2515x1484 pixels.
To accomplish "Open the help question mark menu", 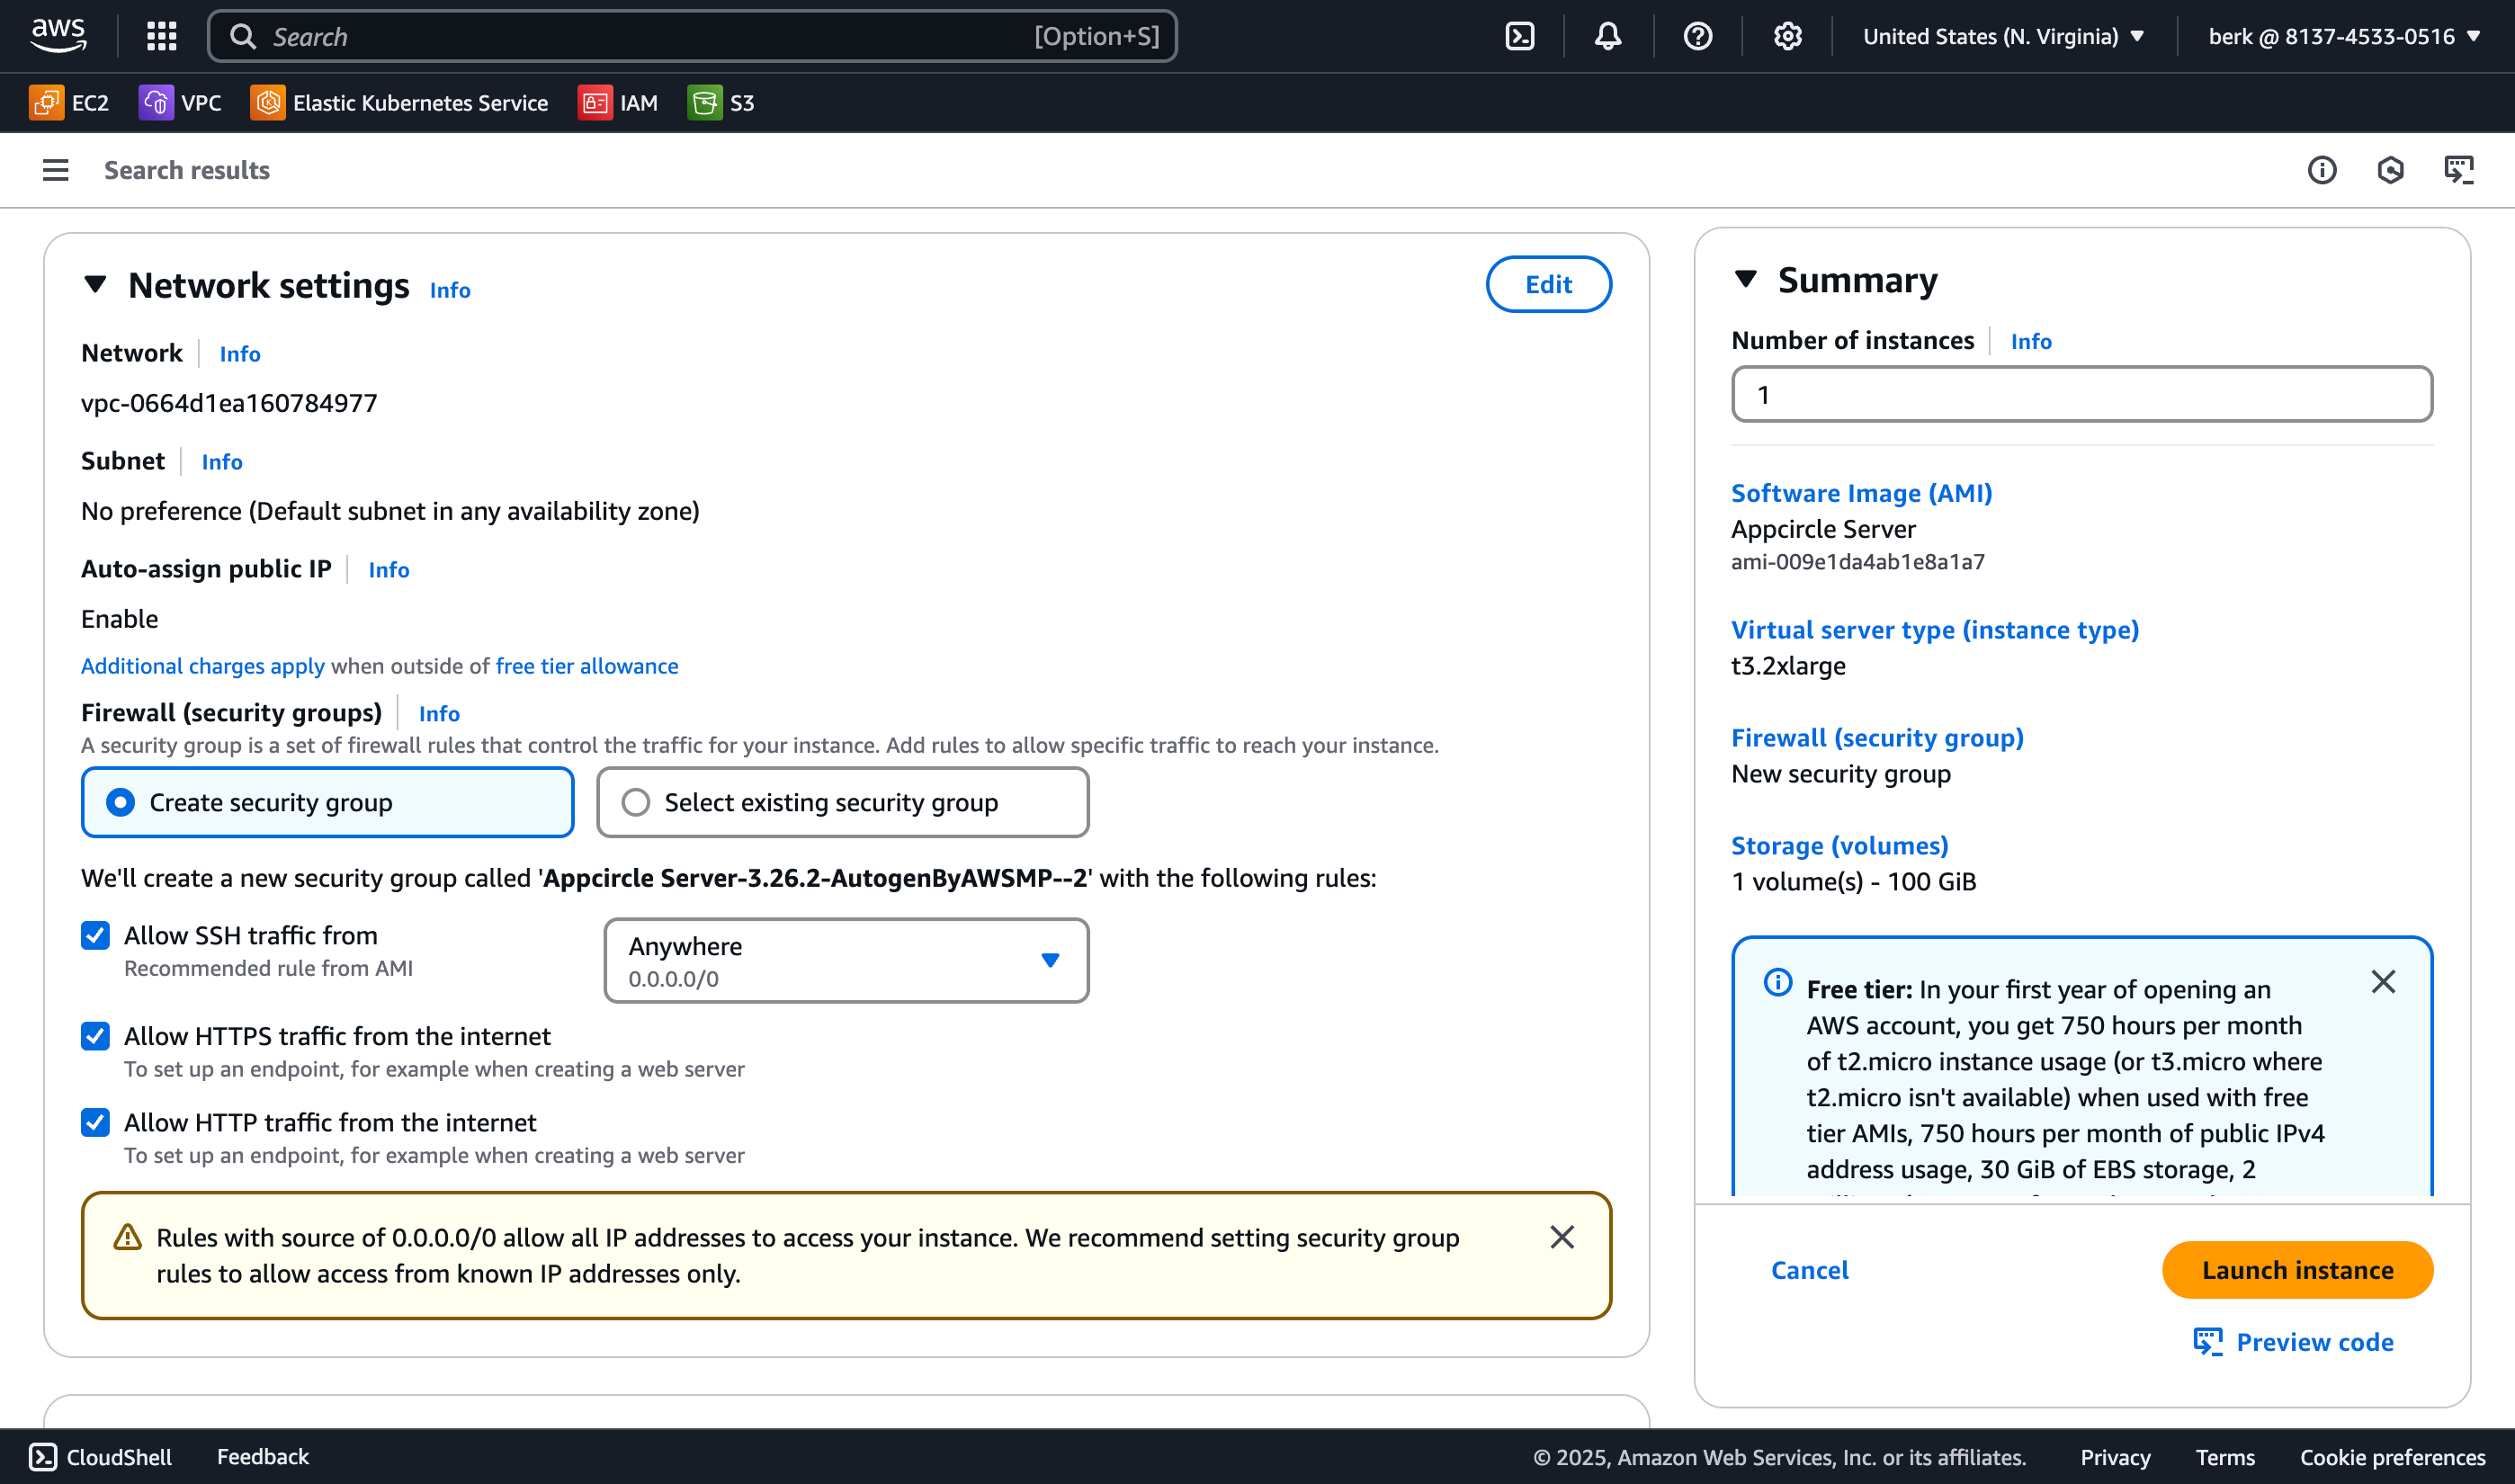I will (1697, 36).
